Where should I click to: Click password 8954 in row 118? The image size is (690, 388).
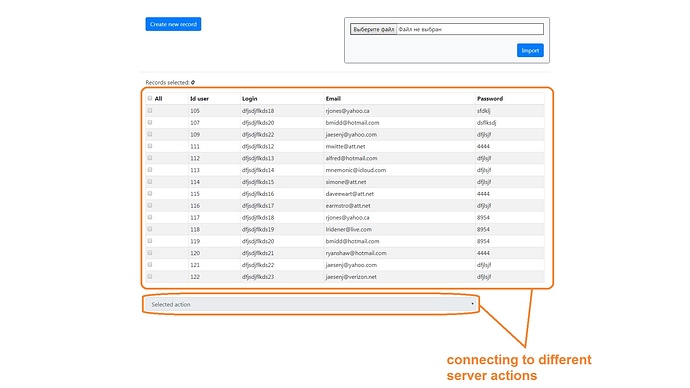click(x=483, y=230)
